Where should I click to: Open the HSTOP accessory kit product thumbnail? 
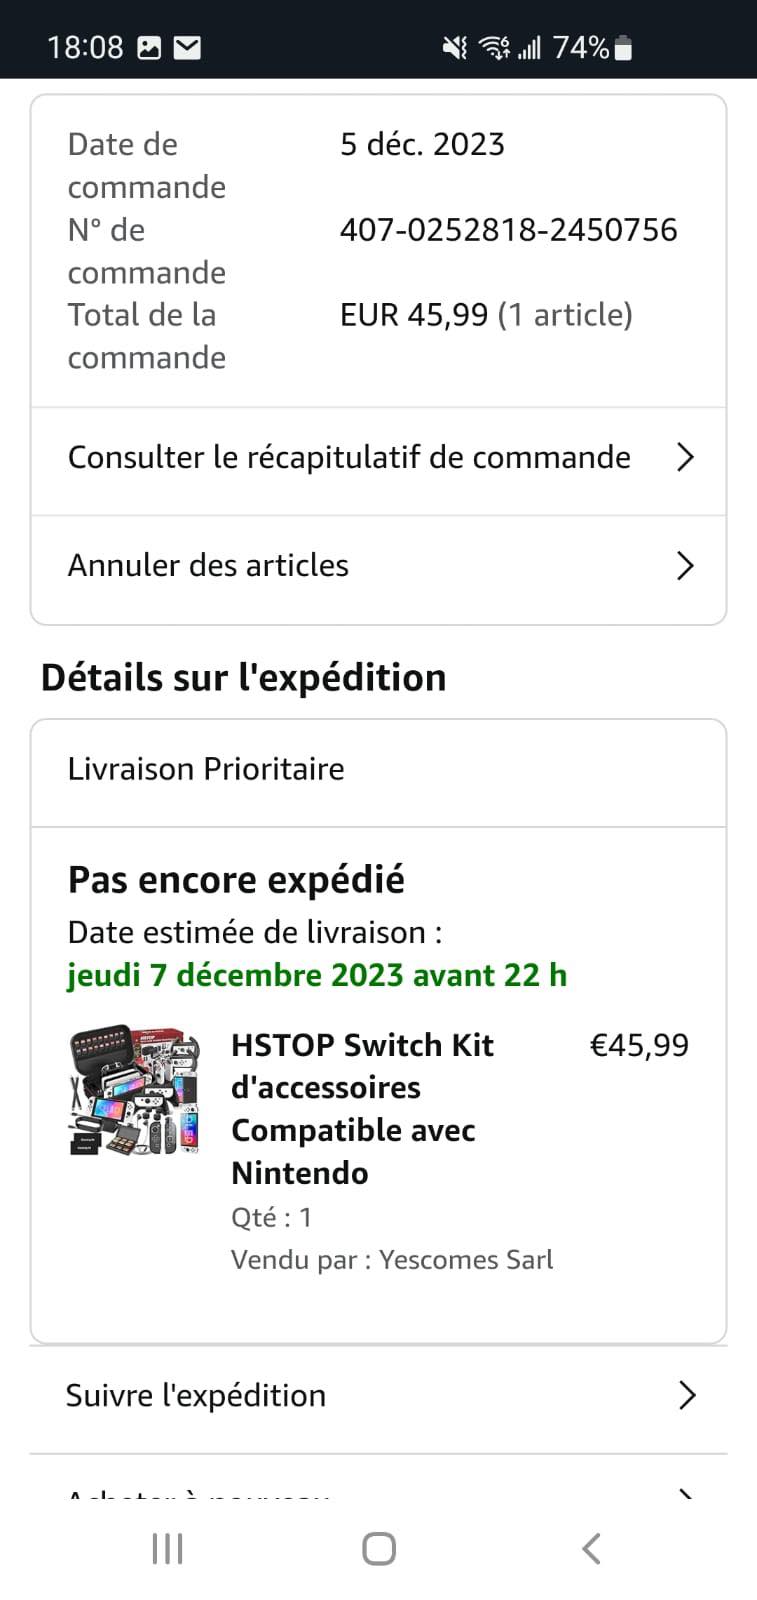134,1090
